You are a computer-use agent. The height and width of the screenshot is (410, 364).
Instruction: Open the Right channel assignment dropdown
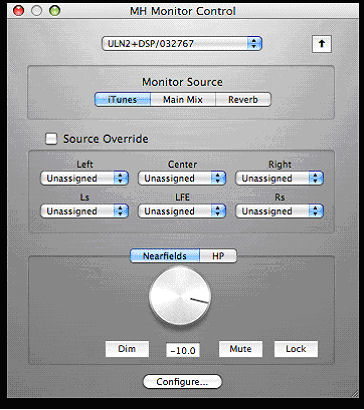pos(279,178)
